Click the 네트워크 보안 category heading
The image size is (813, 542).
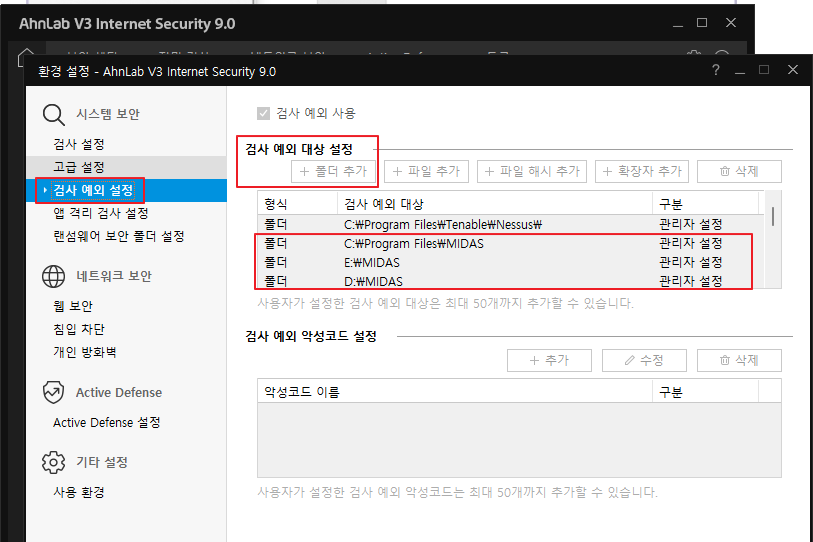114,276
